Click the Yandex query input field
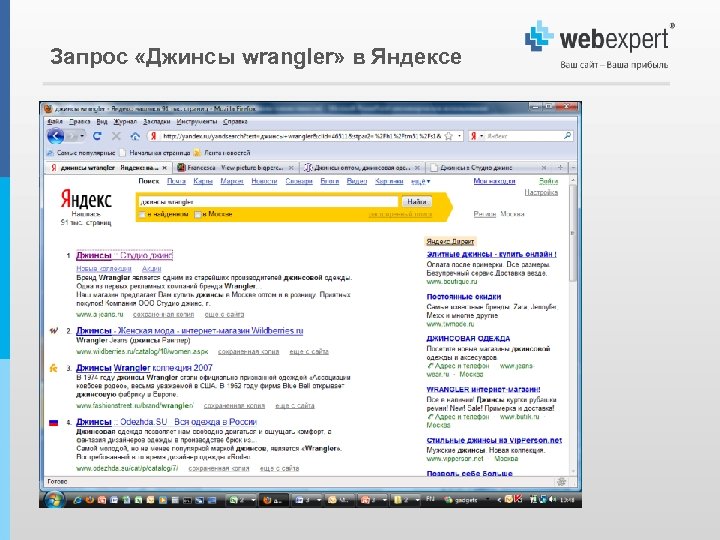 coord(268,202)
